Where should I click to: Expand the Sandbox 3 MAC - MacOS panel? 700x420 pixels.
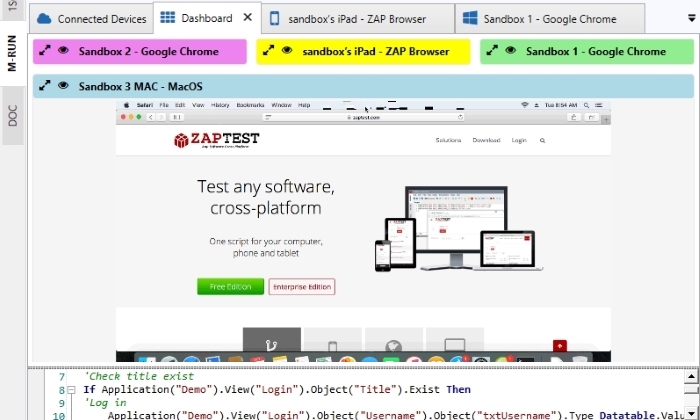tap(44, 86)
